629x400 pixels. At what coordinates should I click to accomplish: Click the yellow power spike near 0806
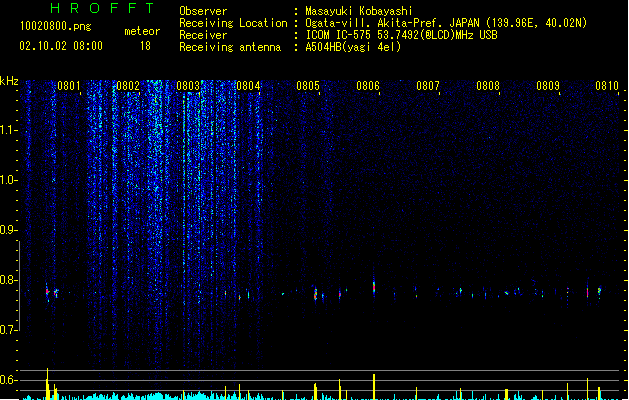click(374, 386)
